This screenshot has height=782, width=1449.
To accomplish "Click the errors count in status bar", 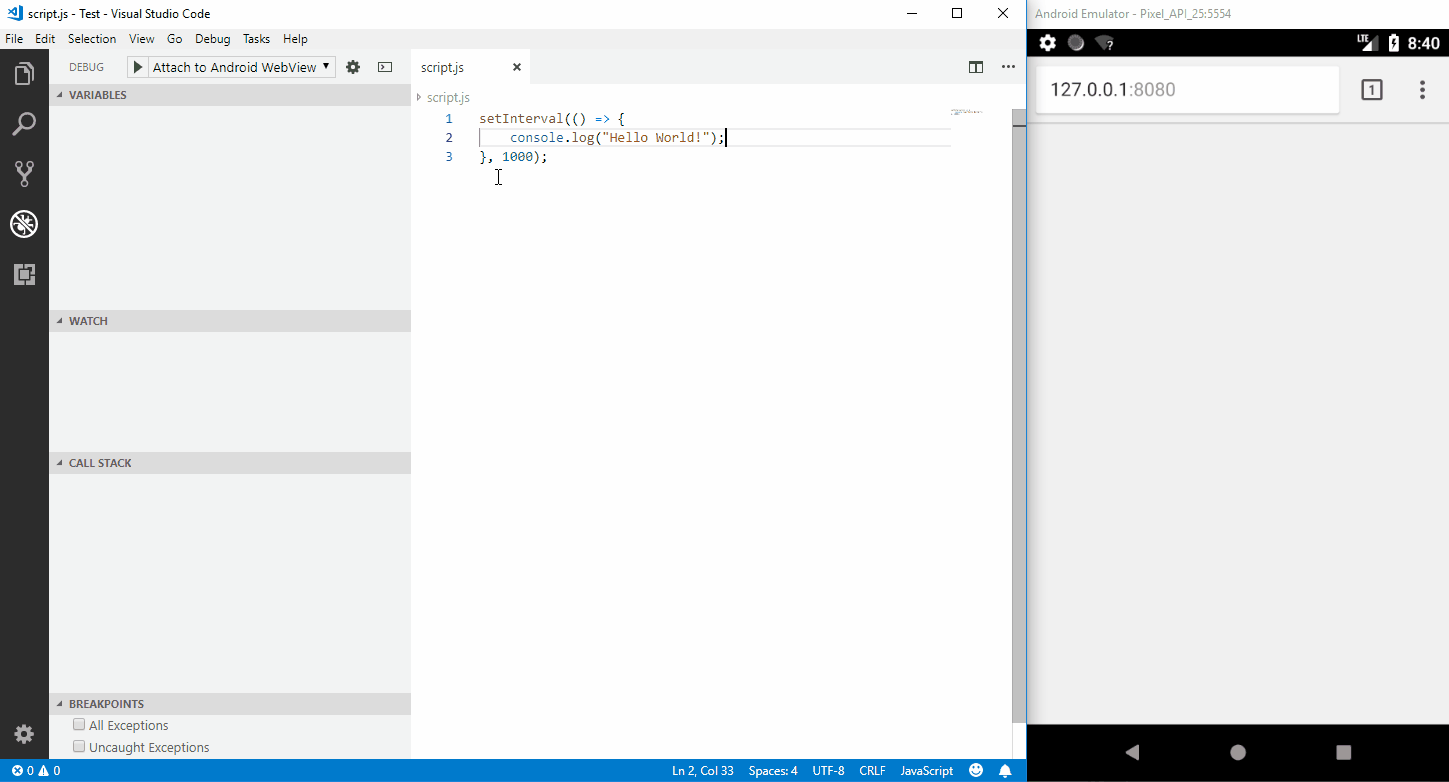I will (x=22, y=771).
